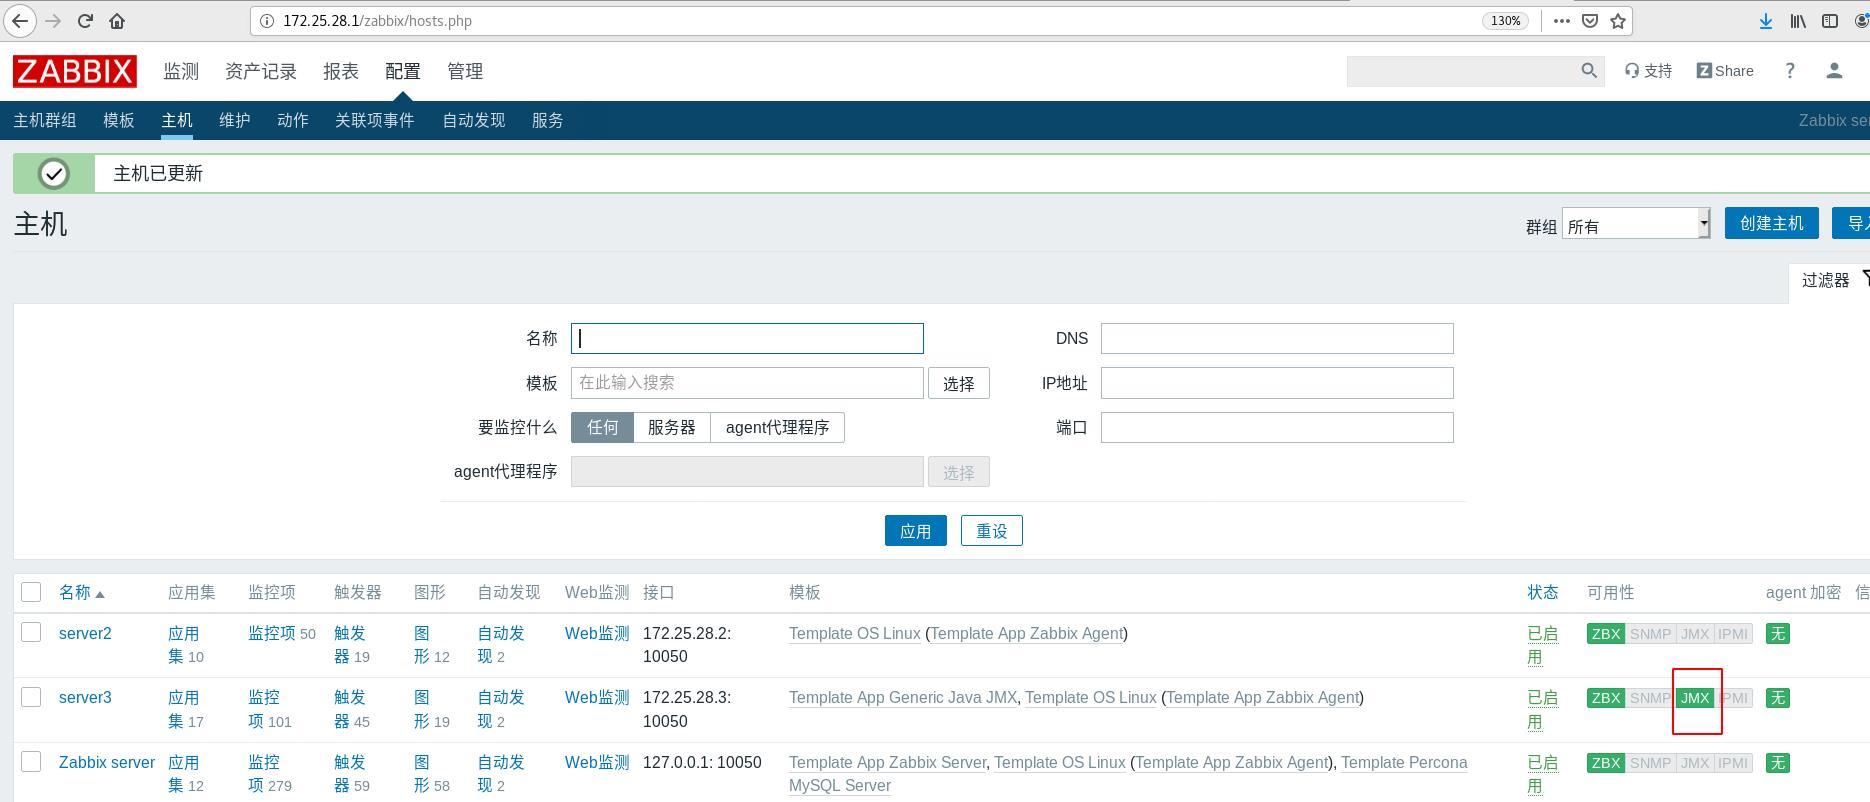Click the ZBX availability badge for server2

(x=1606, y=634)
